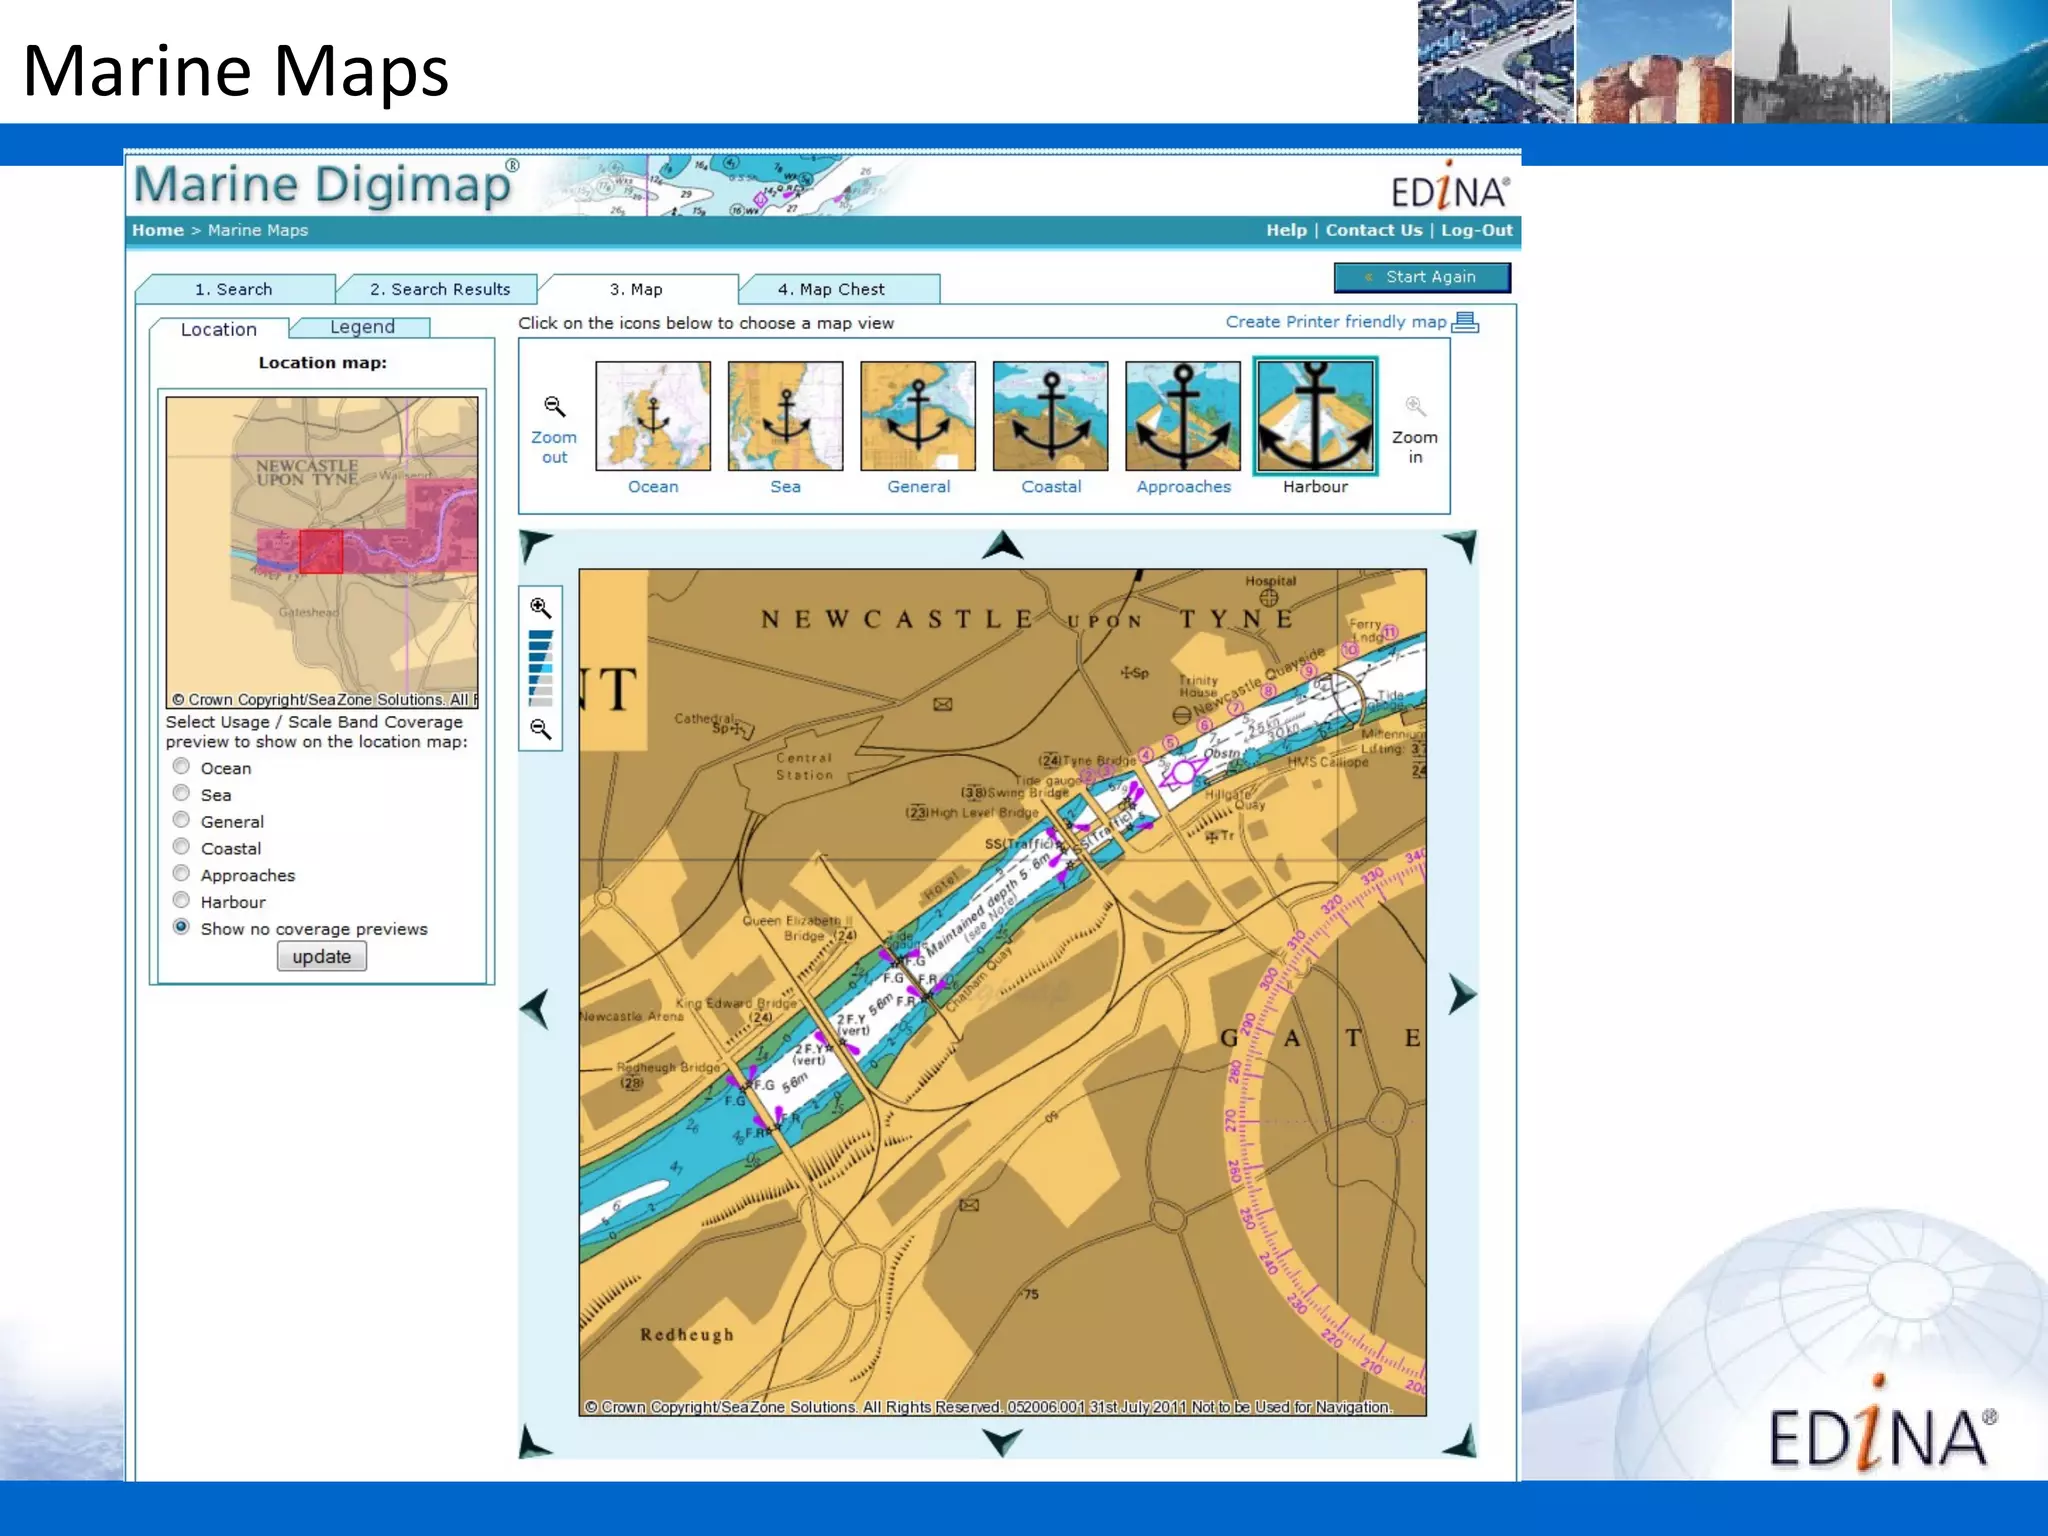Open the 1. Search tab
Screen dimensions: 2048x1536
[x=234, y=289]
